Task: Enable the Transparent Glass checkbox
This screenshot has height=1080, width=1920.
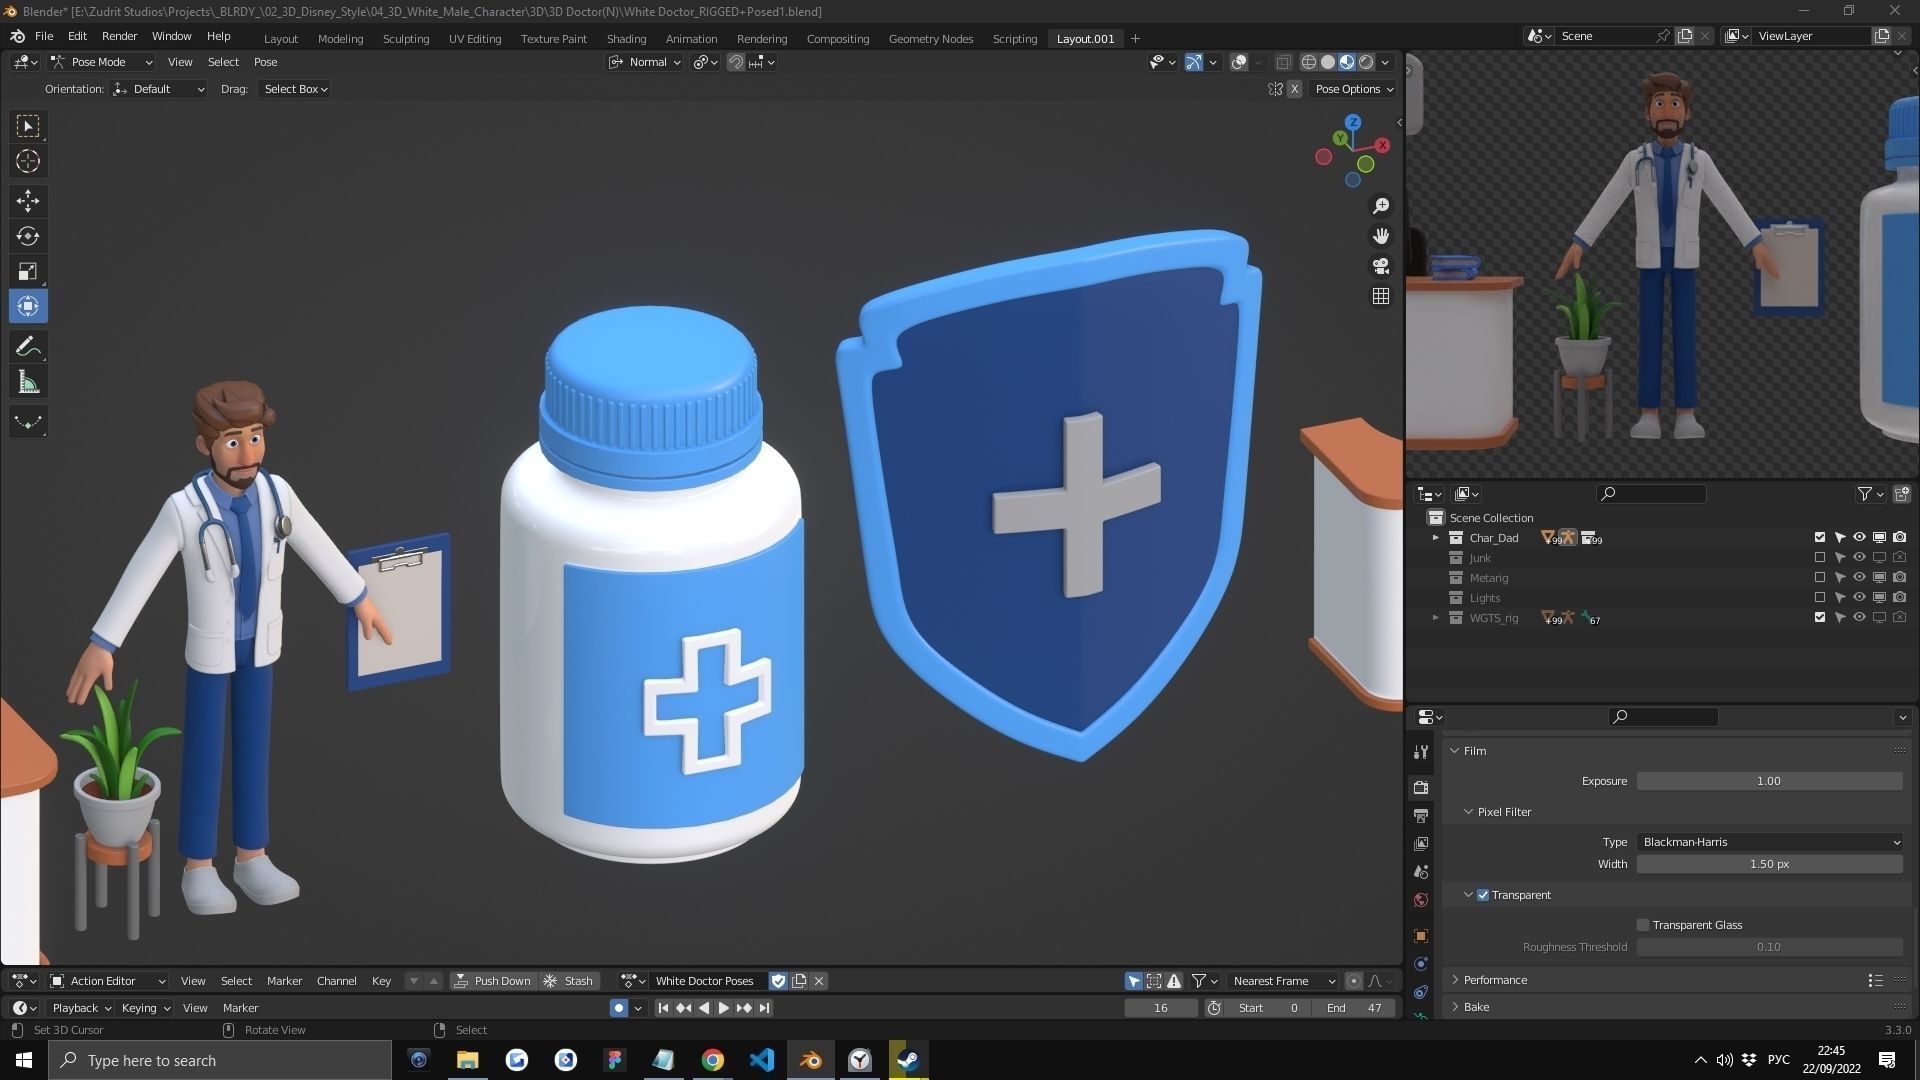Action: click(x=1642, y=925)
